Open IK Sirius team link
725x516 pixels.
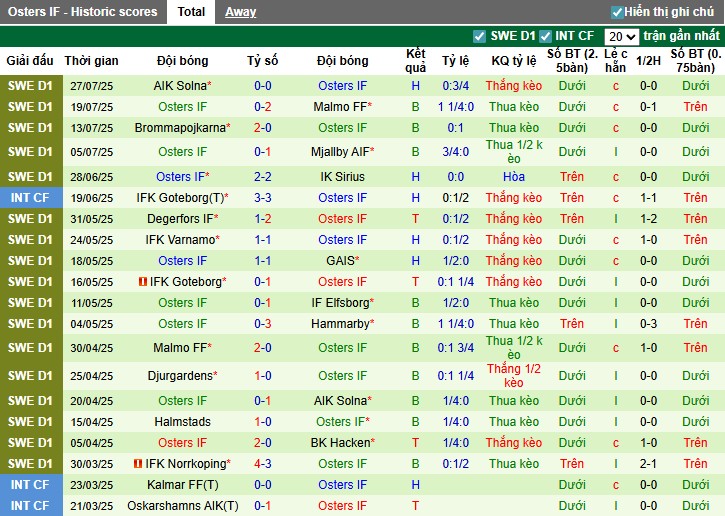coord(343,177)
